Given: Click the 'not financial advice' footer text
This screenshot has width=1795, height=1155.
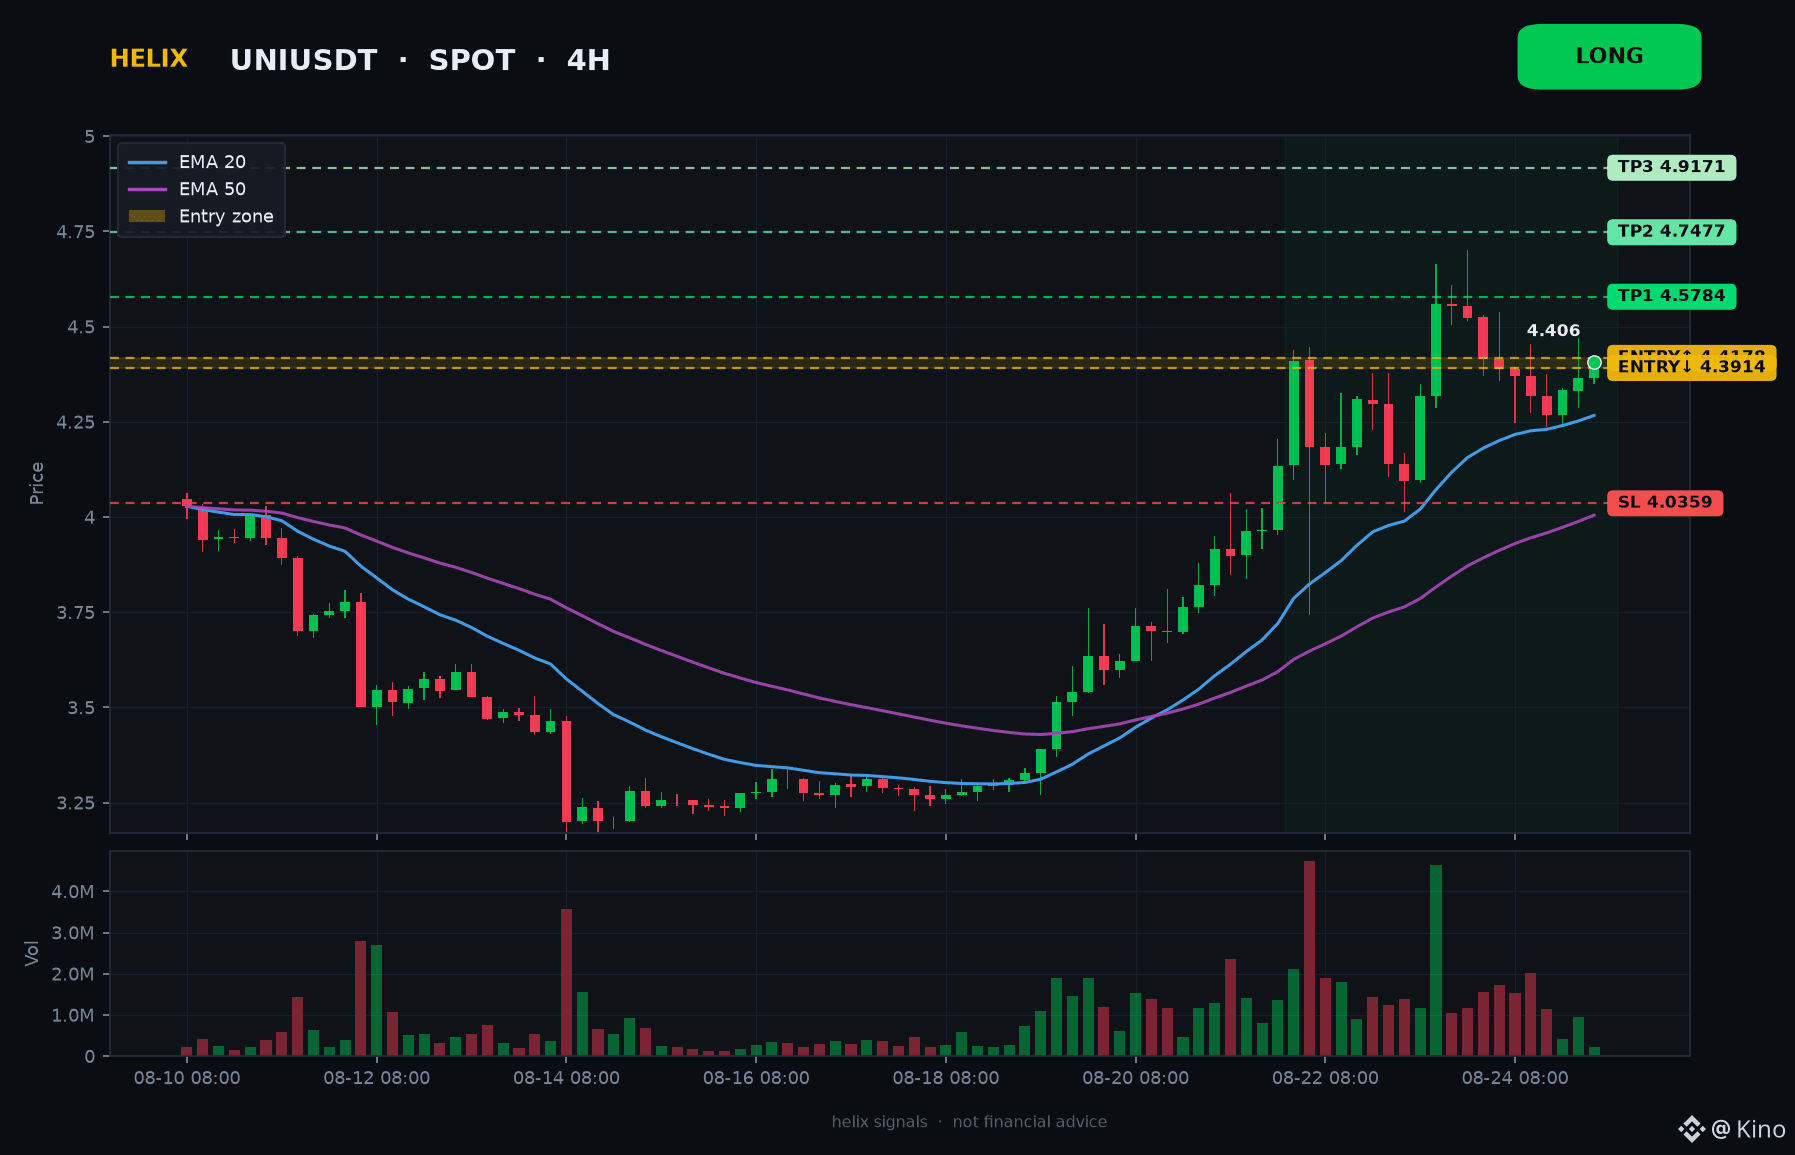Looking at the screenshot, I should click(1030, 1122).
